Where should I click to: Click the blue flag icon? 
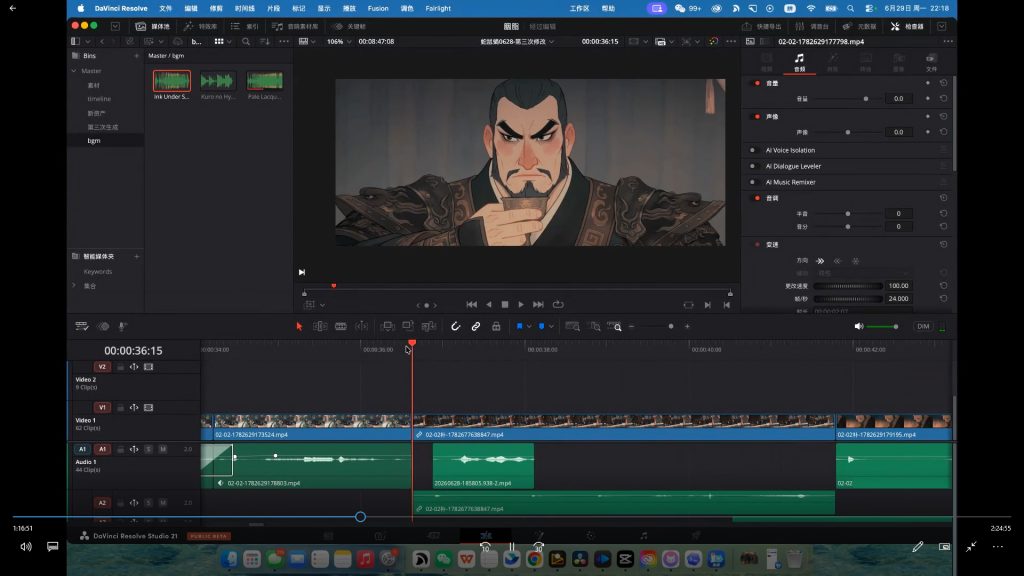(x=519, y=326)
